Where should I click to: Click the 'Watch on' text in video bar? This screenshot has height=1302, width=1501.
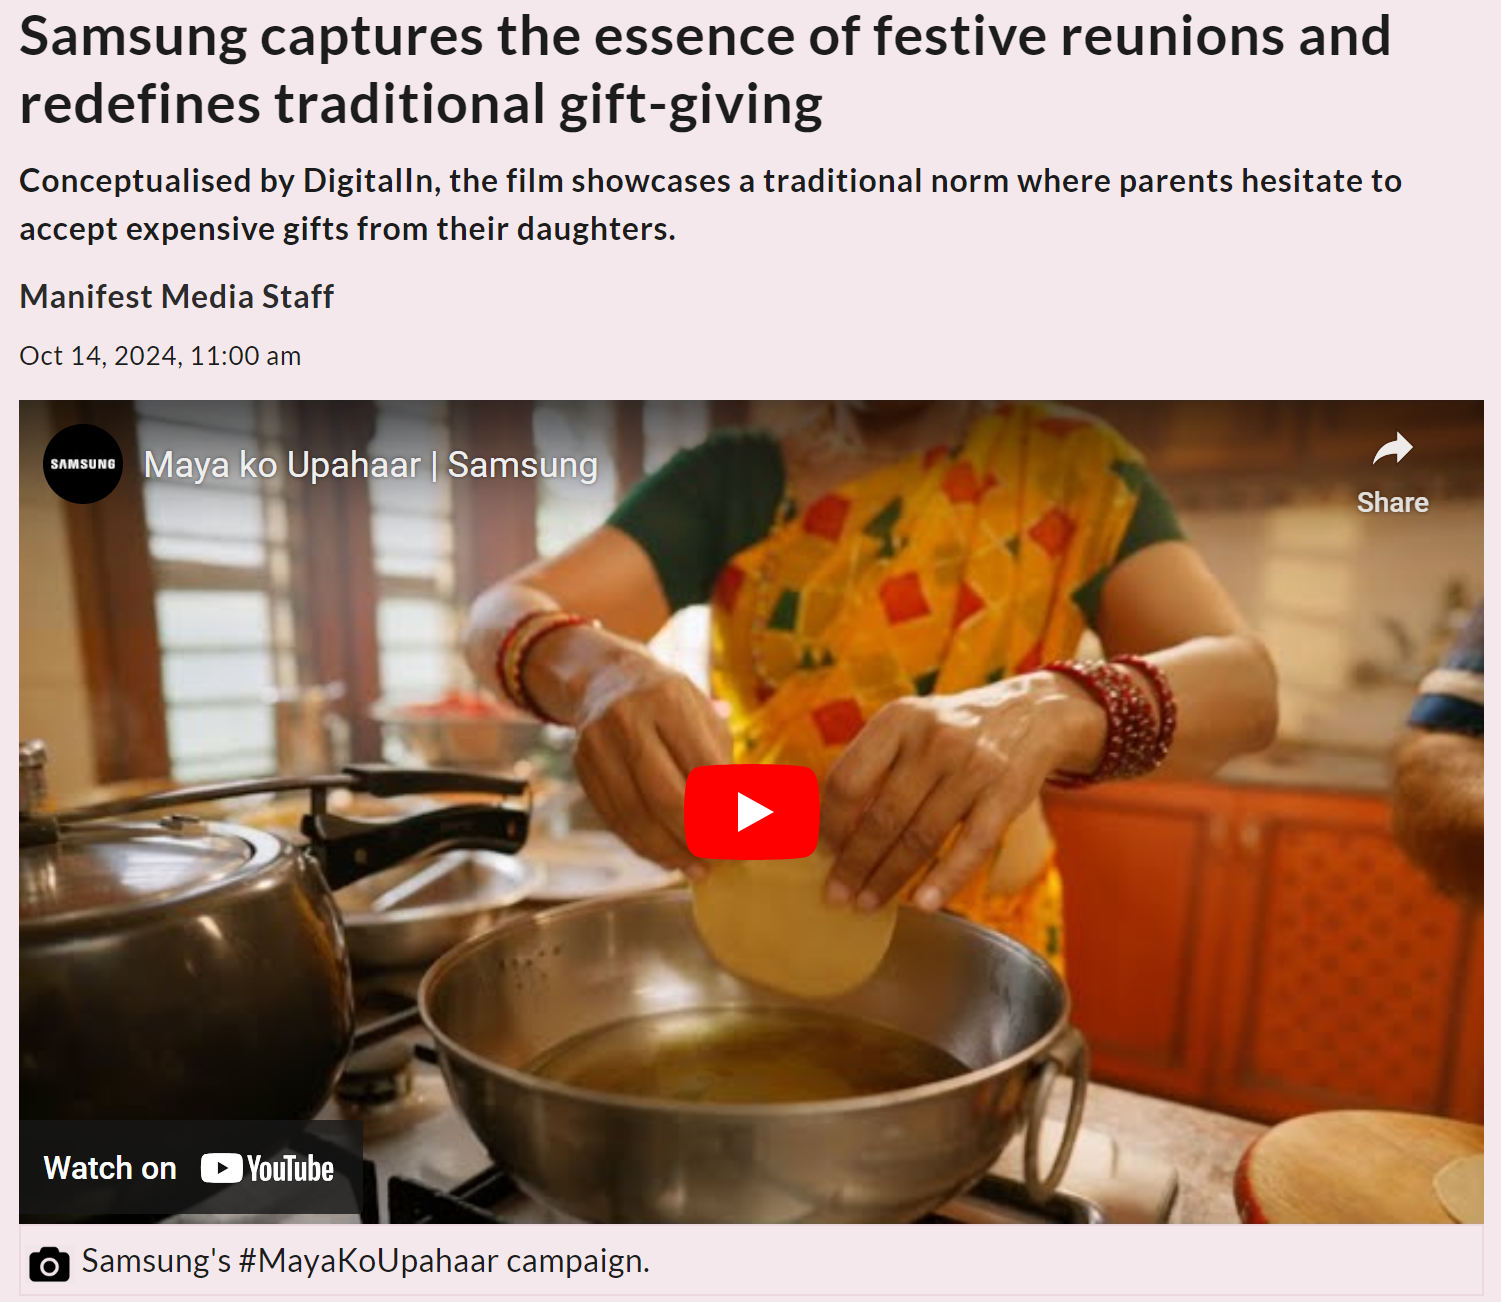(110, 1168)
